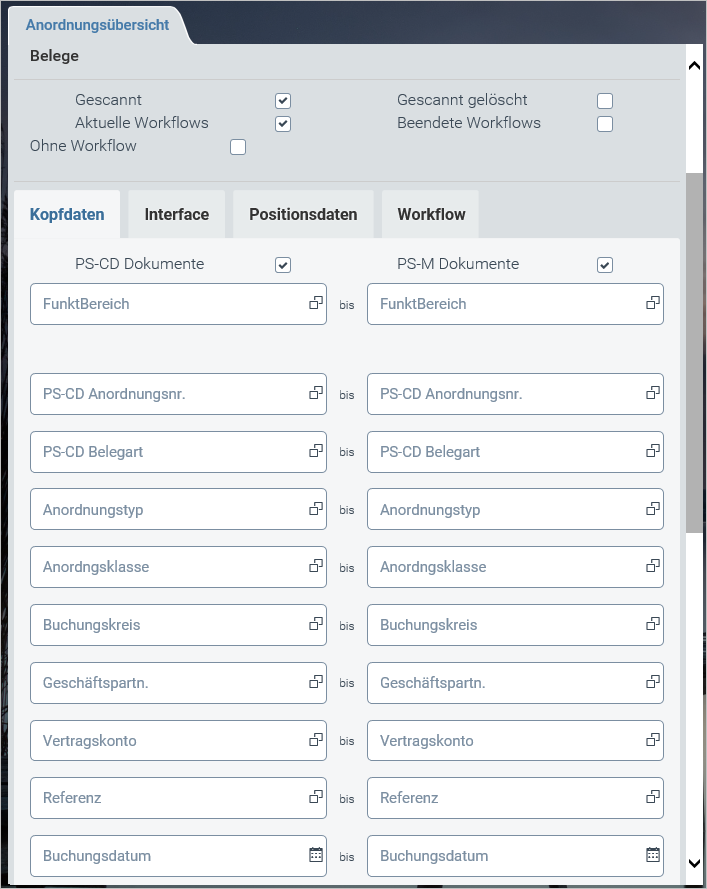Viewport: 707px width, 889px height.
Task: Open the Positionsdaten tab
Action: coord(303,214)
